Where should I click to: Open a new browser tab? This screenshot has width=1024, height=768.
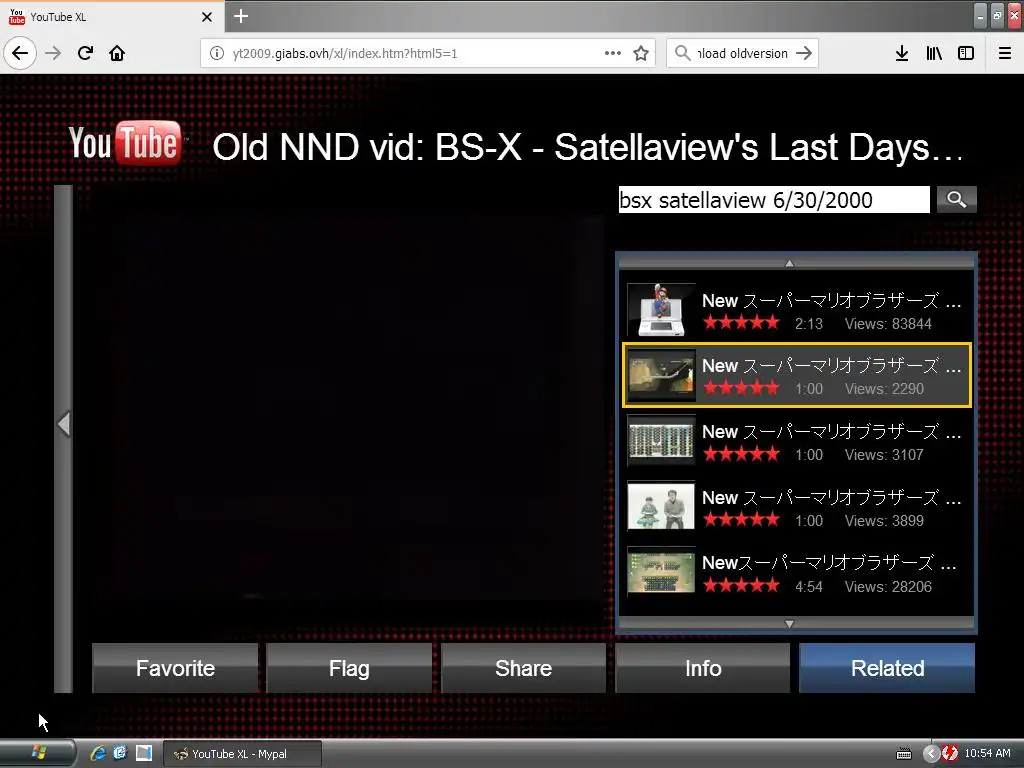click(x=240, y=16)
